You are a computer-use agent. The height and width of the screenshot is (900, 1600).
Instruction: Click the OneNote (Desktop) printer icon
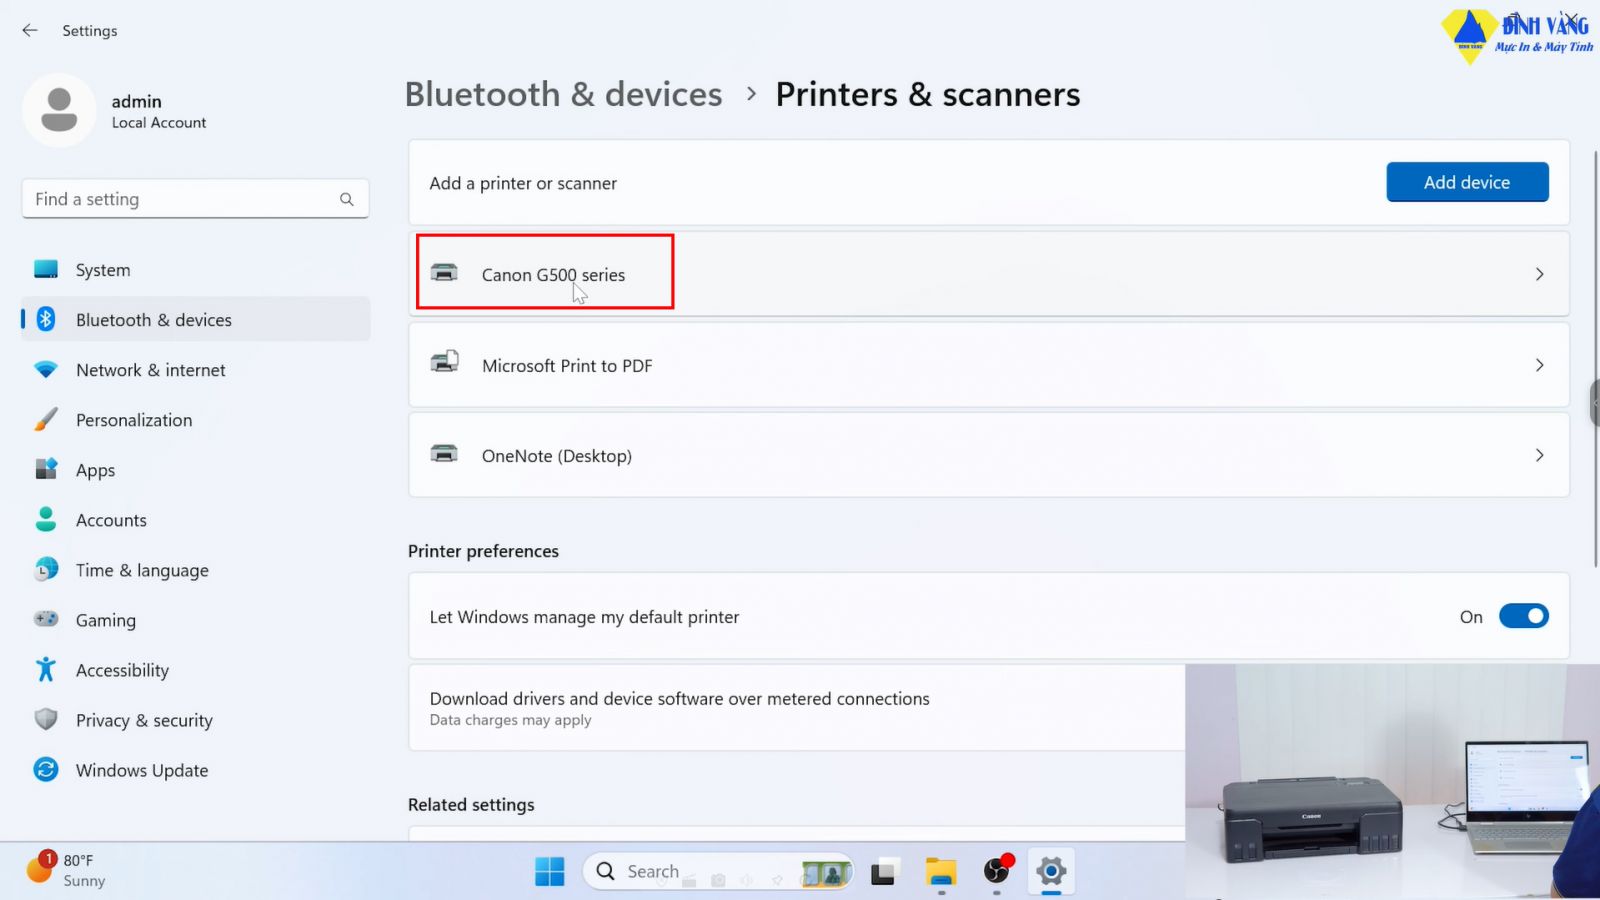coord(444,454)
